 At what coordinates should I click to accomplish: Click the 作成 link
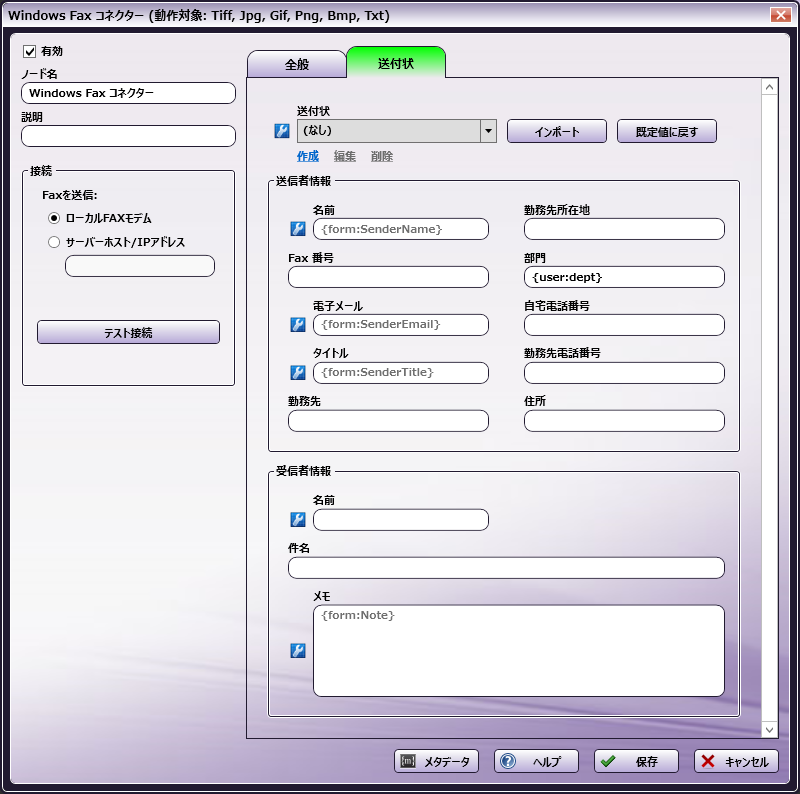pyautogui.click(x=307, y=157)
